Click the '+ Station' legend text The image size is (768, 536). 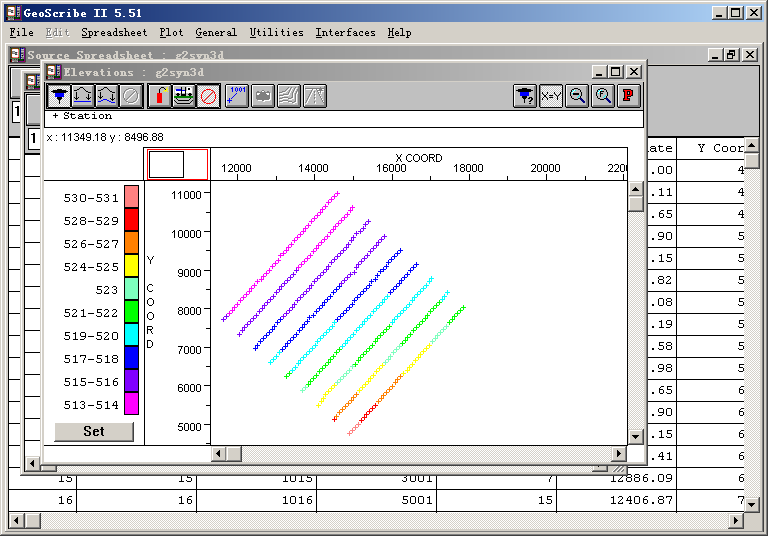pyautogui.click(x=82, y=116)
